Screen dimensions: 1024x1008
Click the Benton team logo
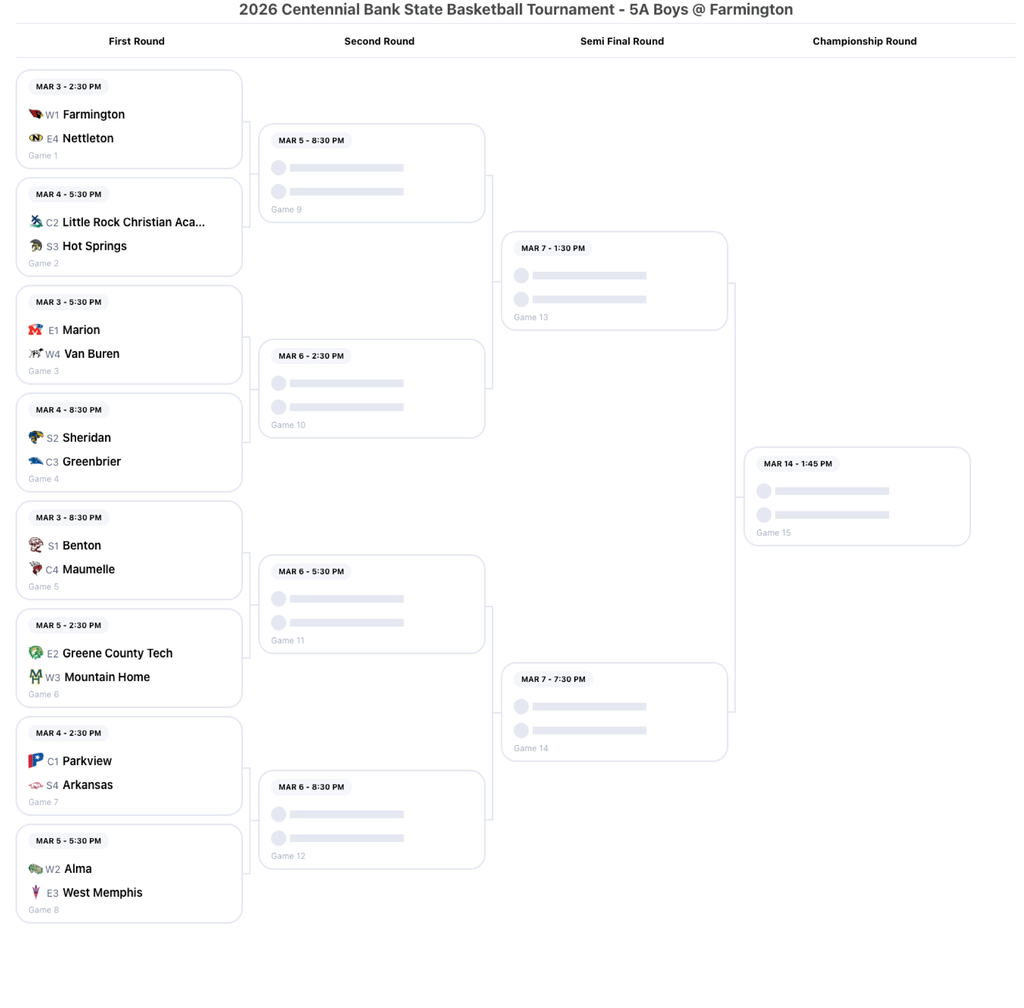coord(38,545)
